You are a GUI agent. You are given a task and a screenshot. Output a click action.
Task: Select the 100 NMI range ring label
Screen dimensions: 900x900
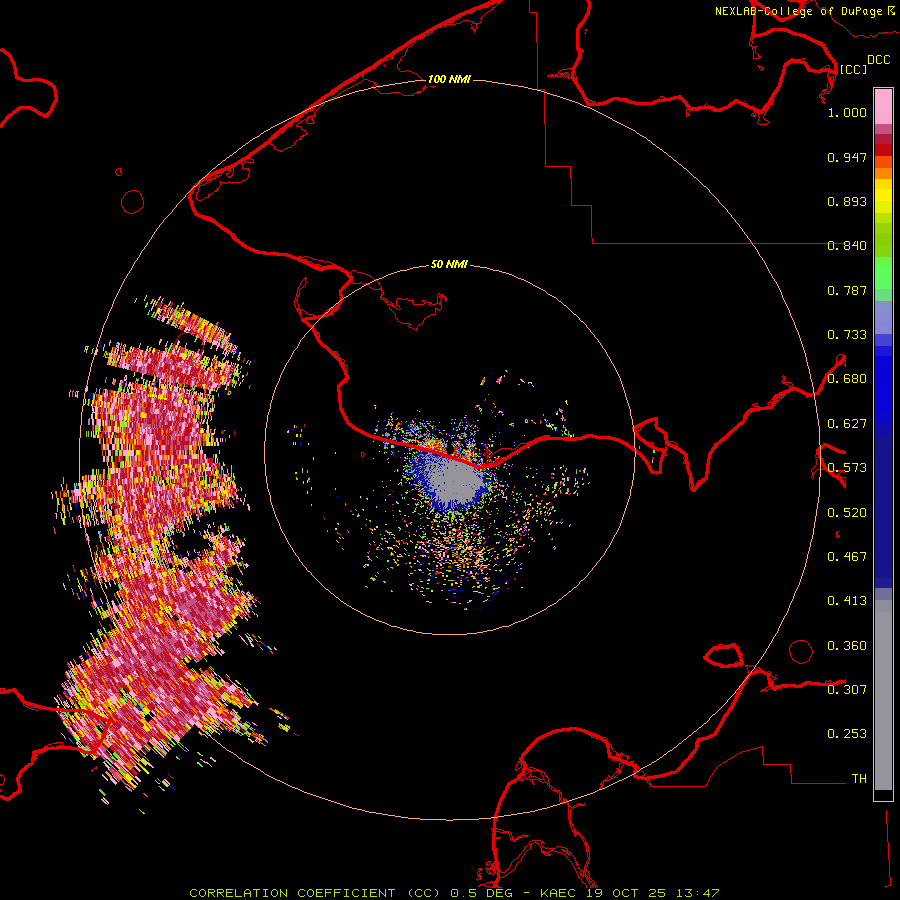click(x=449, y=79)
